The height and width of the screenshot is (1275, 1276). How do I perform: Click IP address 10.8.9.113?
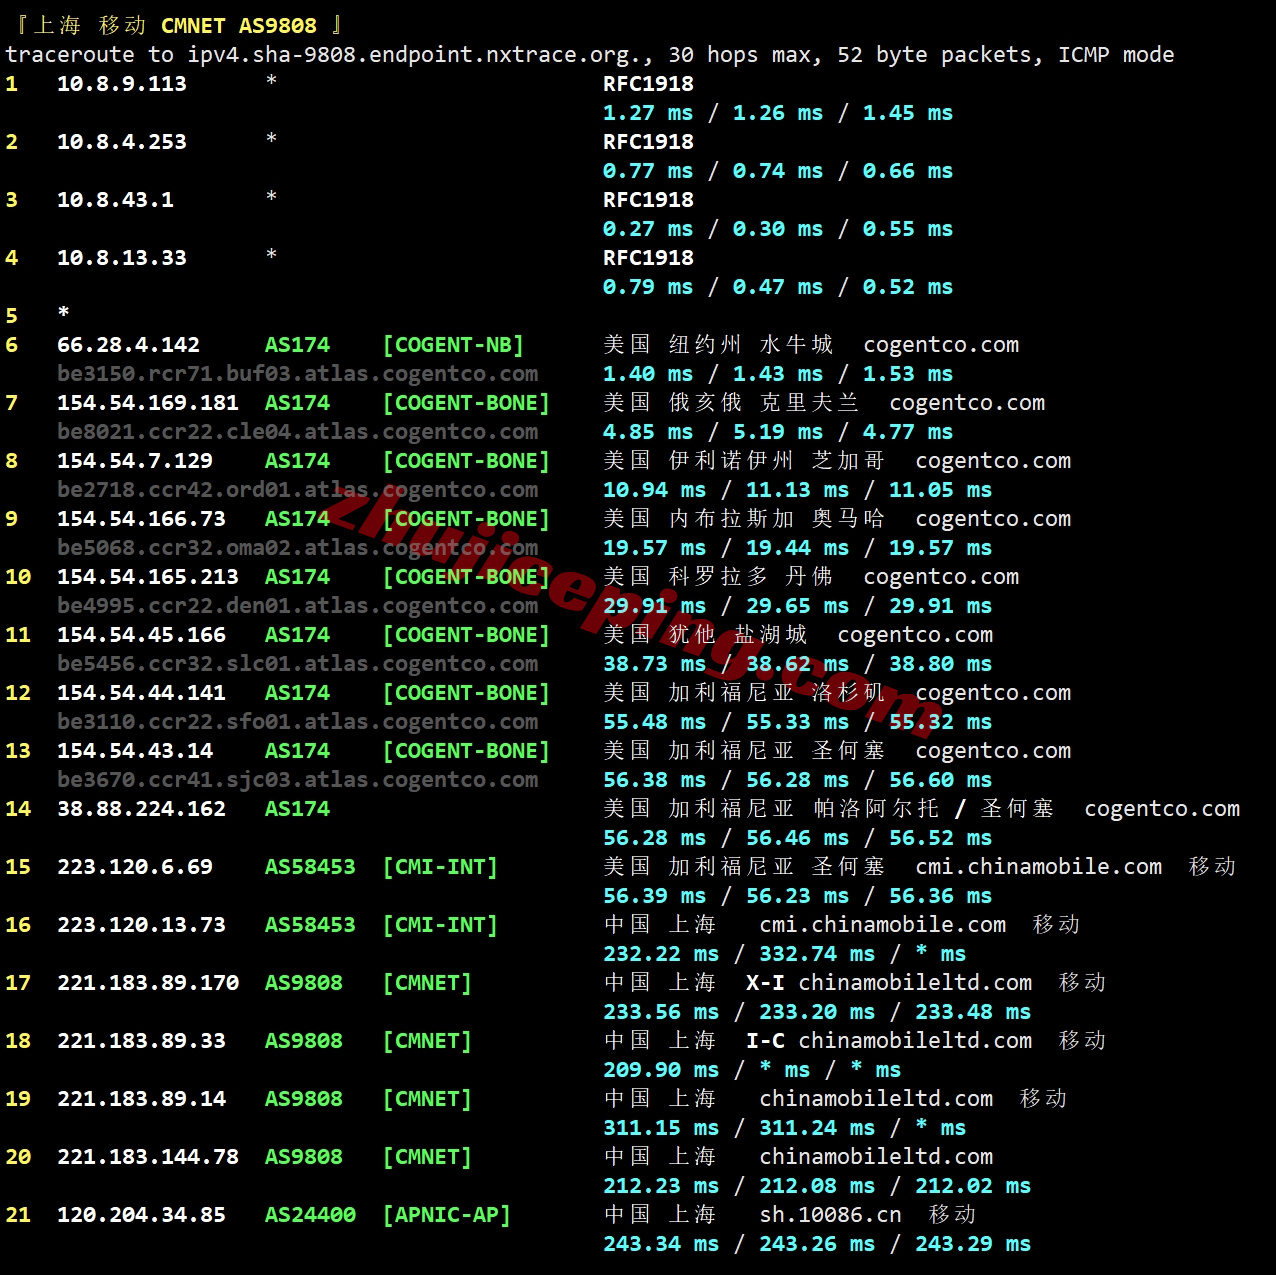[122, 84]
